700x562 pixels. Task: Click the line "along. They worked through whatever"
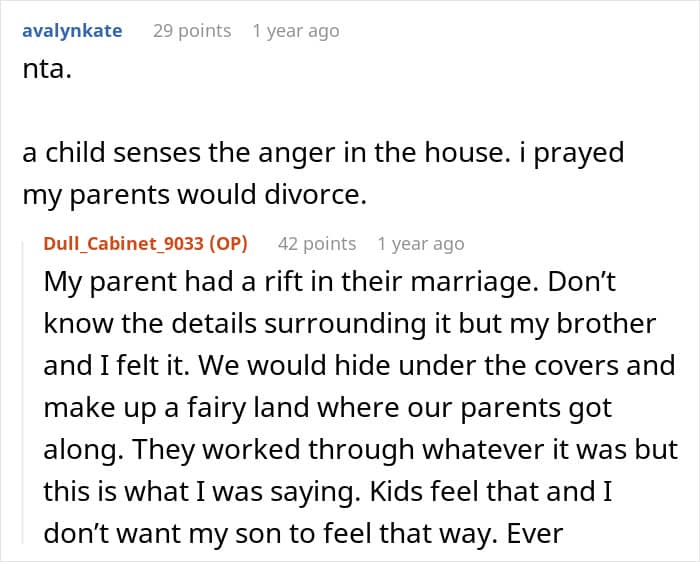360,449
